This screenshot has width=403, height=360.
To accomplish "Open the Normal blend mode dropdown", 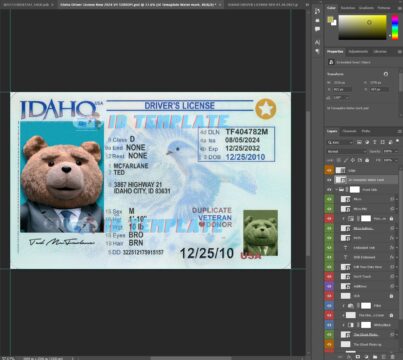I will click(x=347, y=151).
